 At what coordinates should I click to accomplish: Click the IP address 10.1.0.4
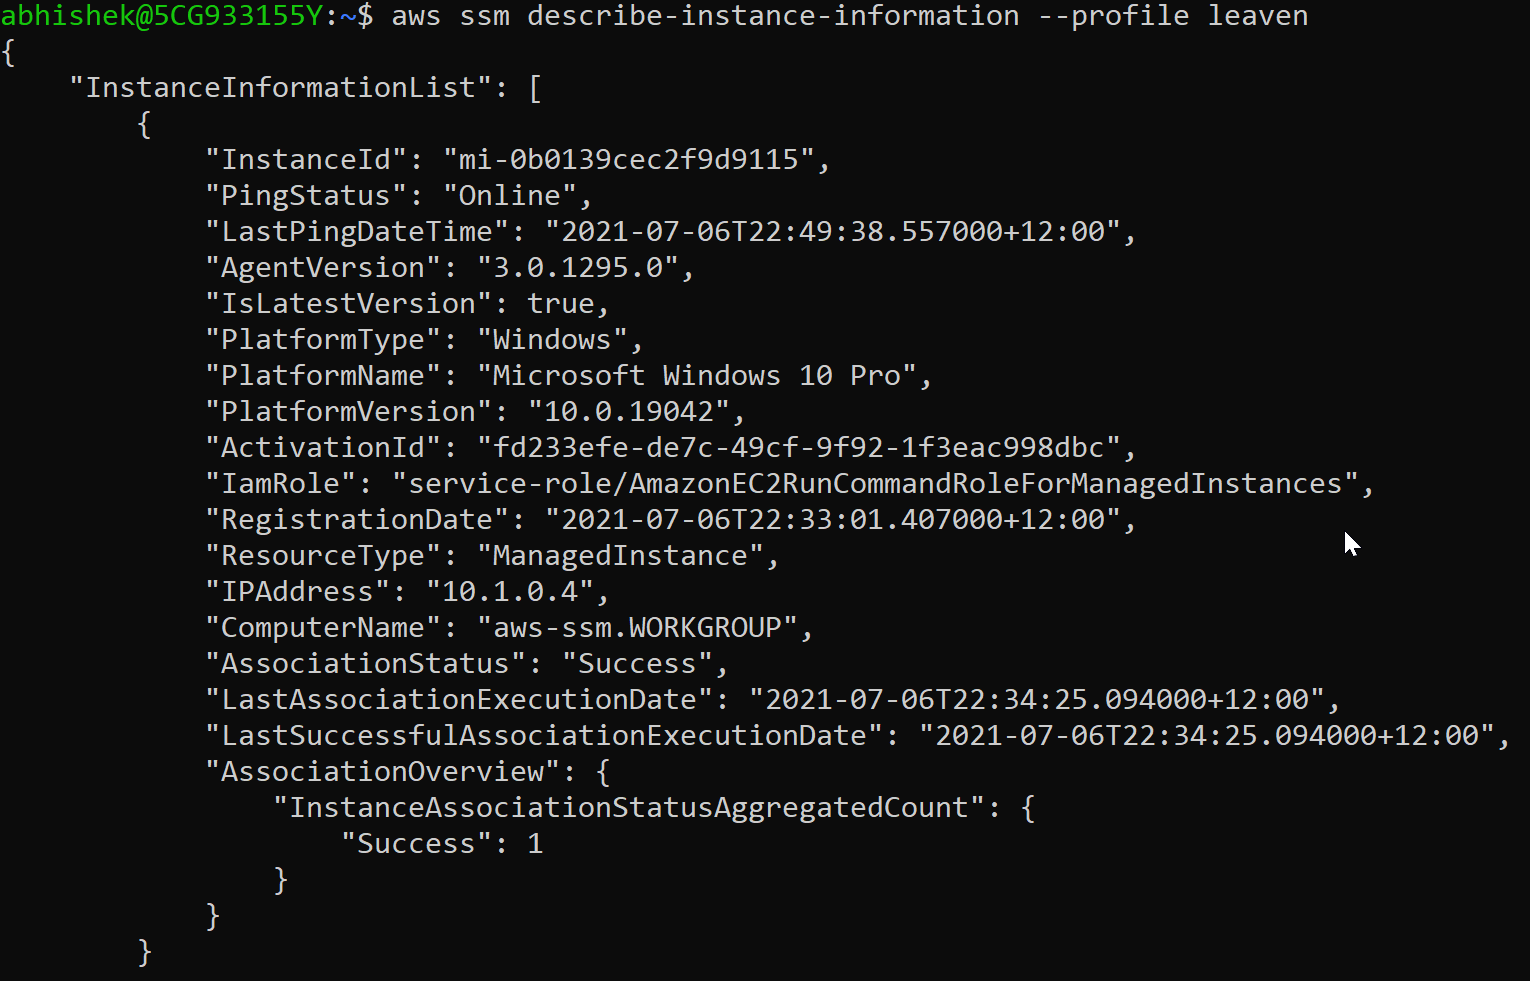point(509,592)
